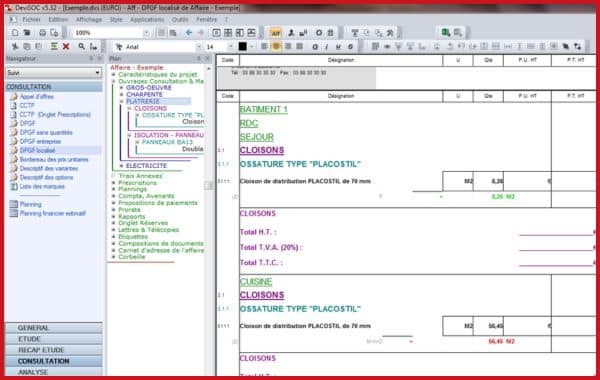The height and width of the screenshot is (380, 600).
Task: Open Bordereau des prix unitaires
Action: pyautogui.click(x=54, y=160)
